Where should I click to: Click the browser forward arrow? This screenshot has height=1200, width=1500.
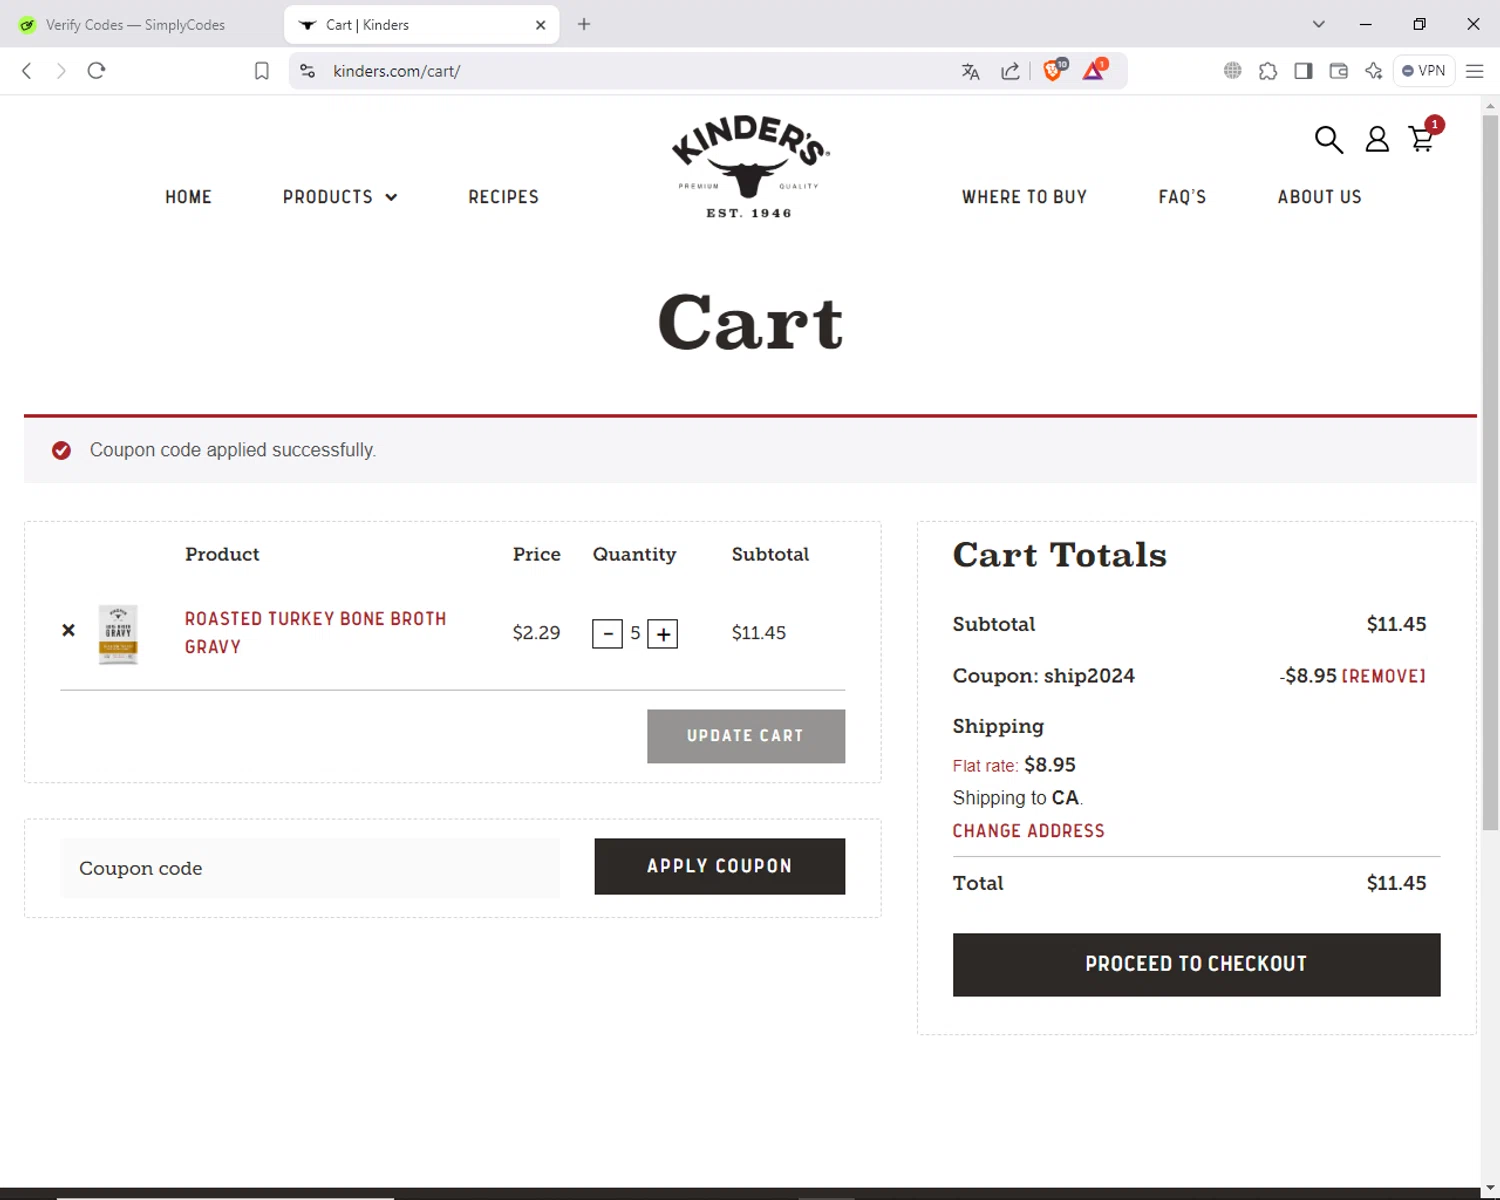pyautogui.click(x=61, y=71)
